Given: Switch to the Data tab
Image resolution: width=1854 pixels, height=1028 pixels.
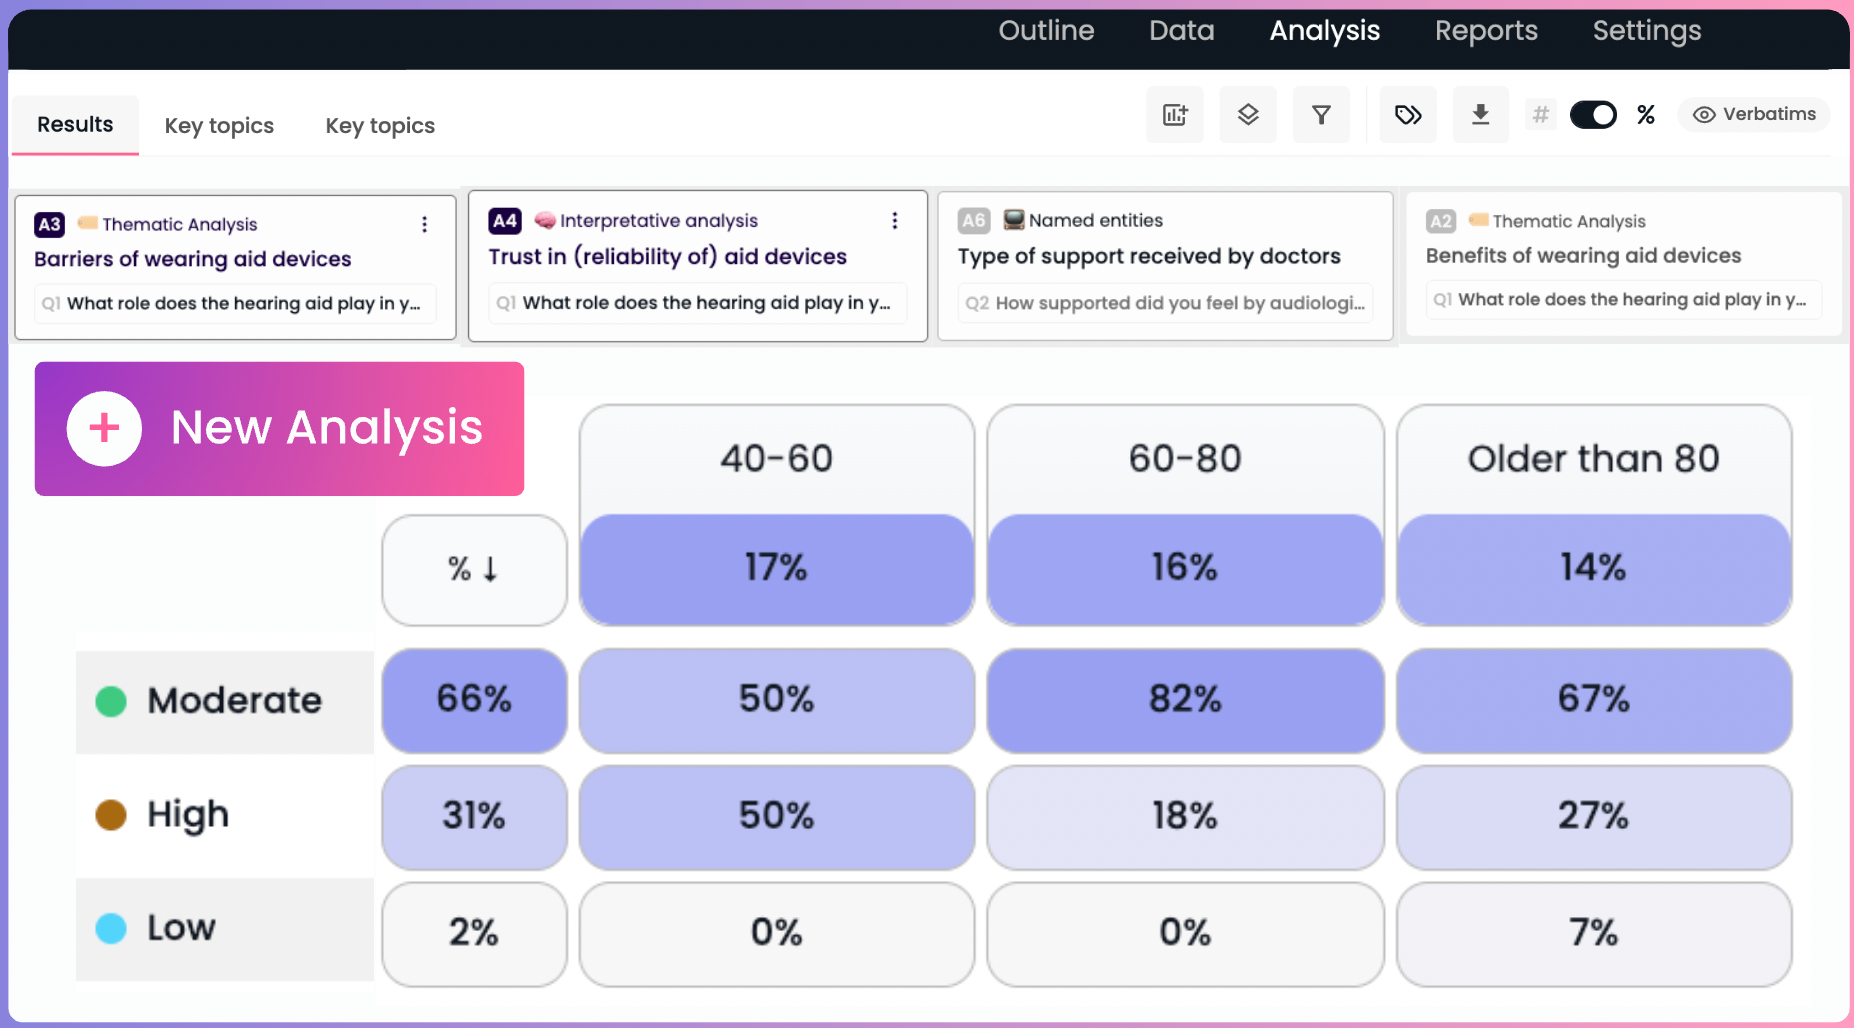Looking at the screenshot, I should pyautogui.click(x=1181, y=31).
